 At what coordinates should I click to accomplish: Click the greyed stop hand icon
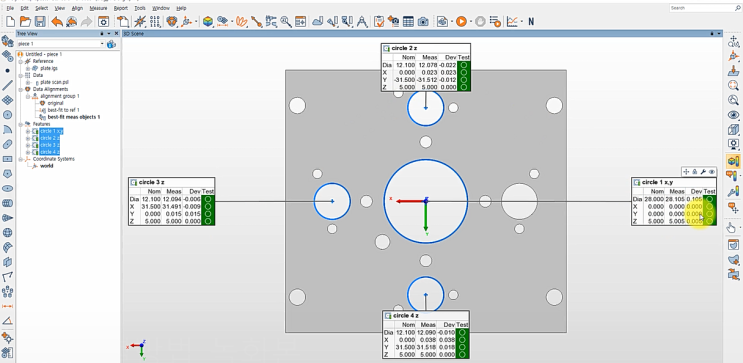tap(480, 21)
